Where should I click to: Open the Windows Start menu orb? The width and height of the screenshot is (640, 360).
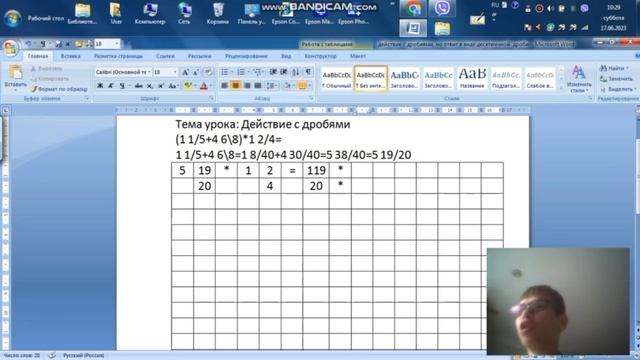12,18
